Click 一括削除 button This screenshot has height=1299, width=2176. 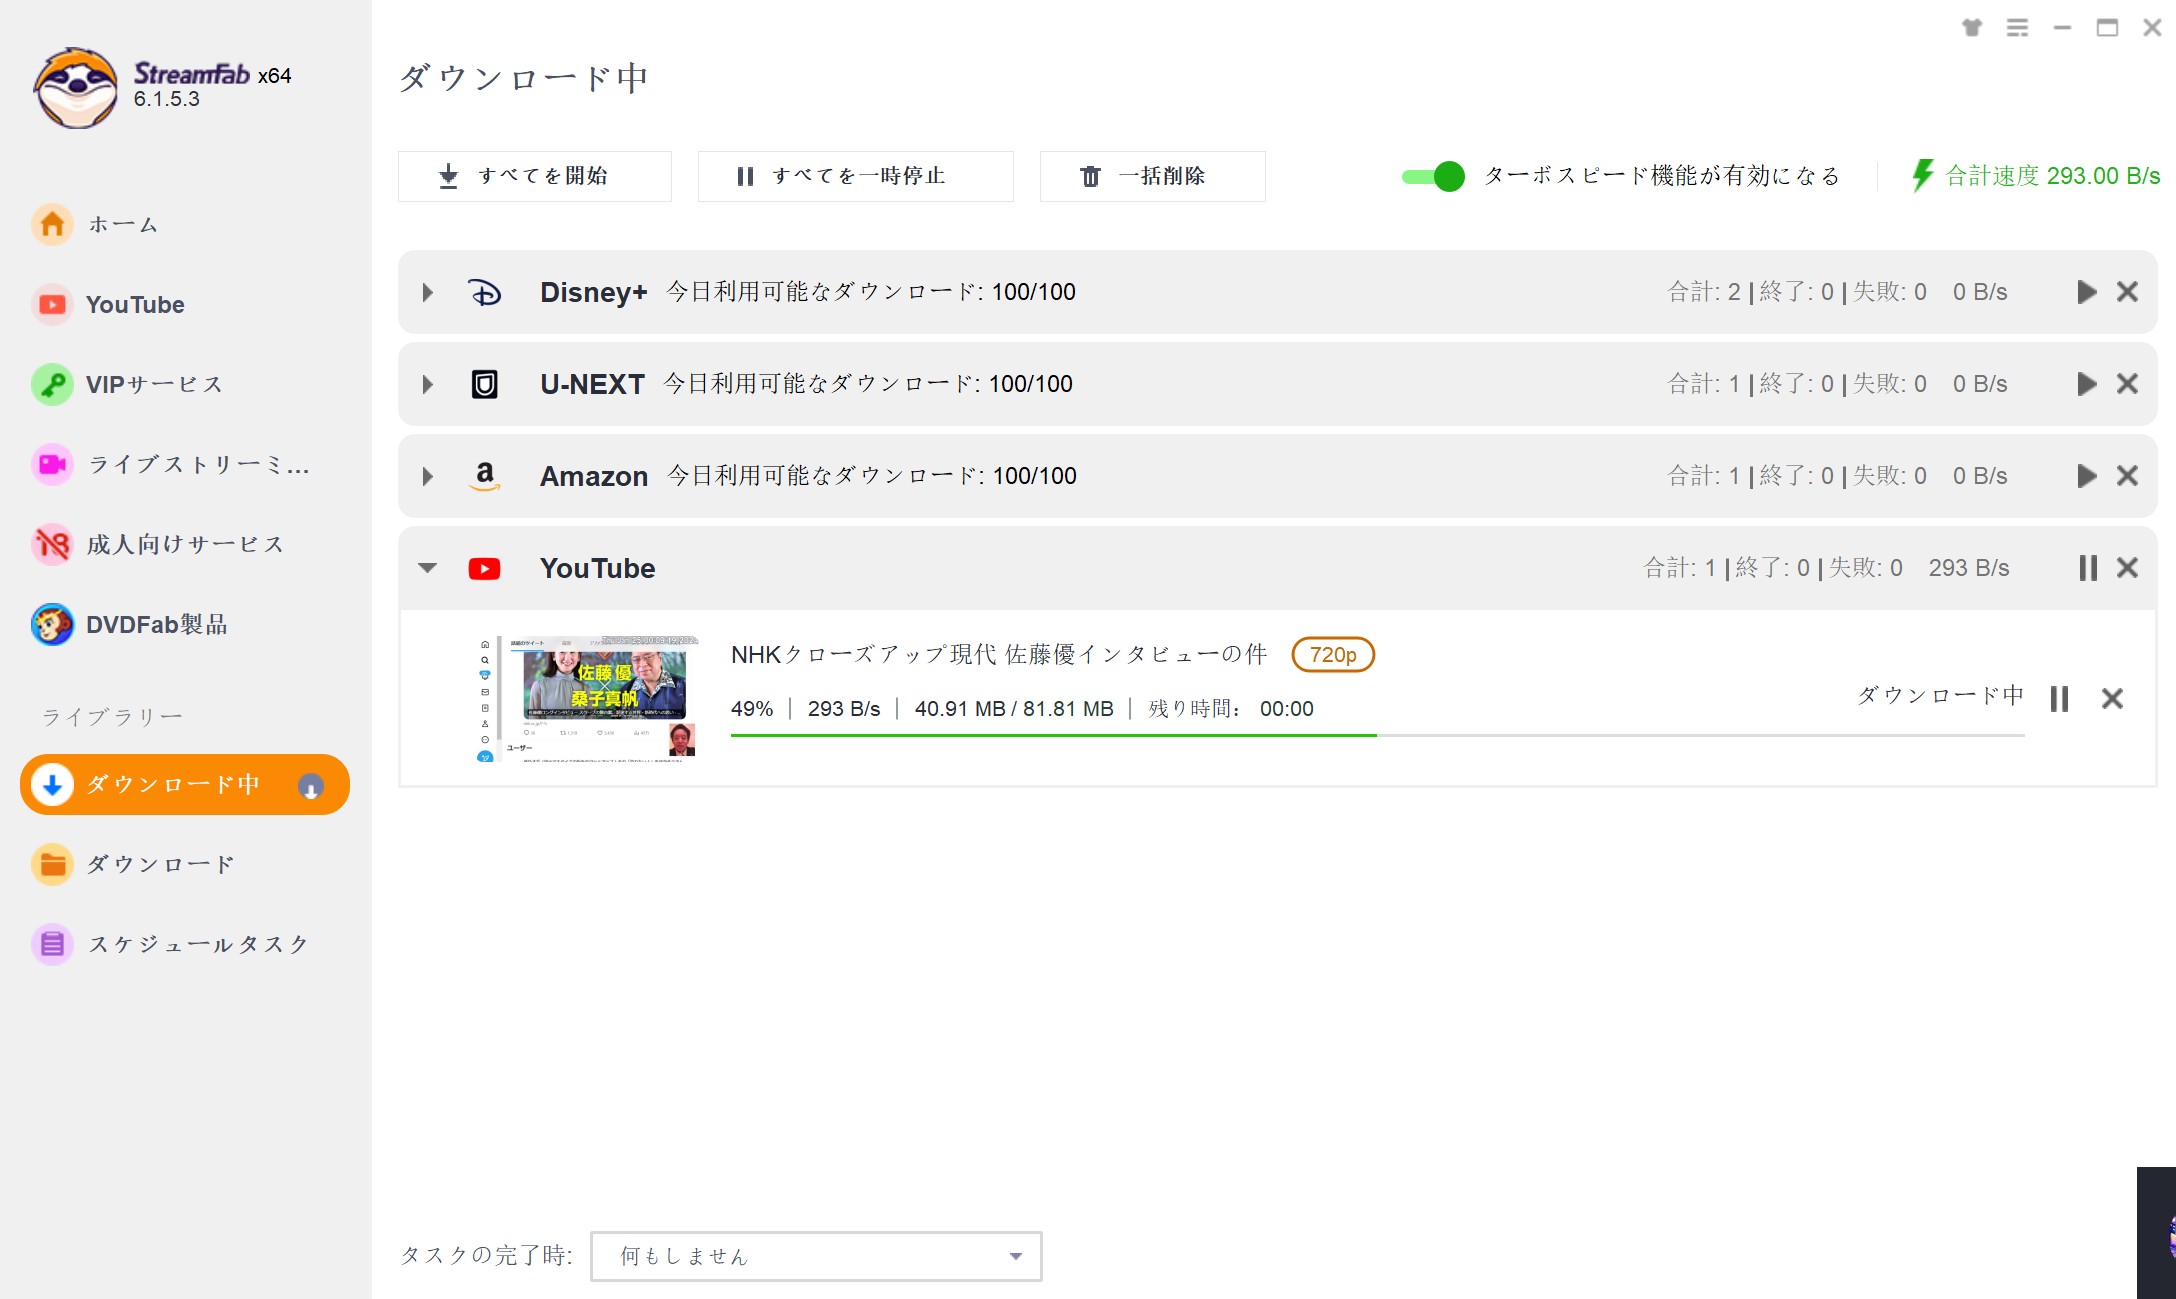[x=1152, y=176]
